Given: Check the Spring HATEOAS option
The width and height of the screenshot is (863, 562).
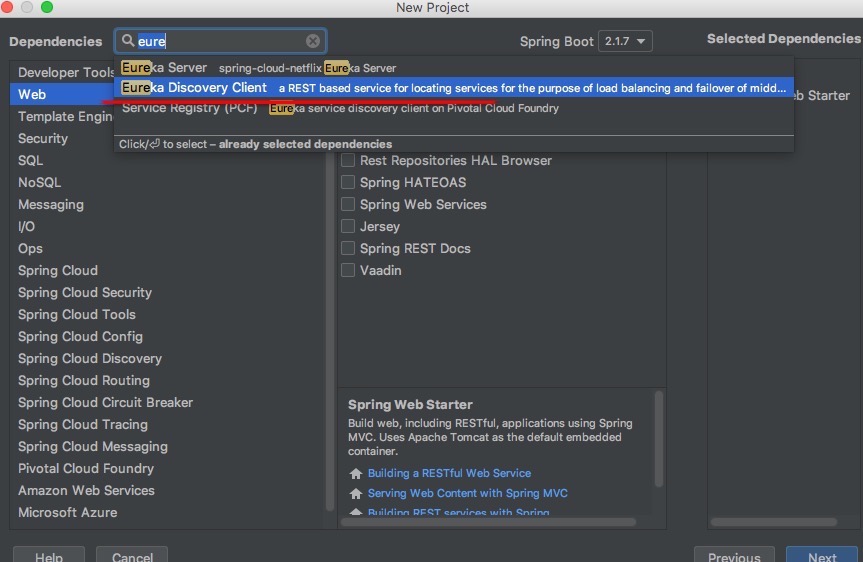Looking at the screenshot, I should point(348,183).
